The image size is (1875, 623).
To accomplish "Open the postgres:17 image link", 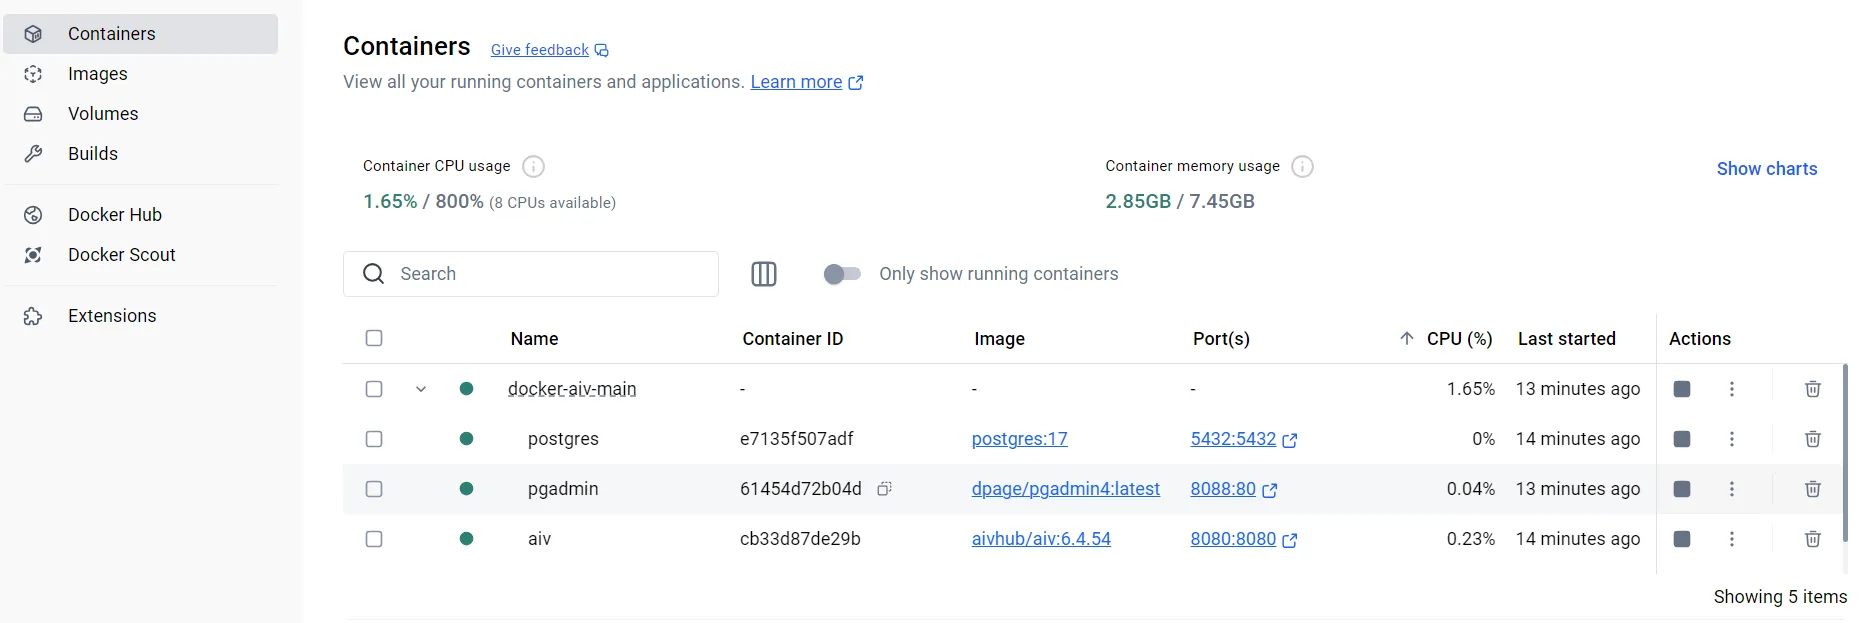I will click(x=1020, y=439).
